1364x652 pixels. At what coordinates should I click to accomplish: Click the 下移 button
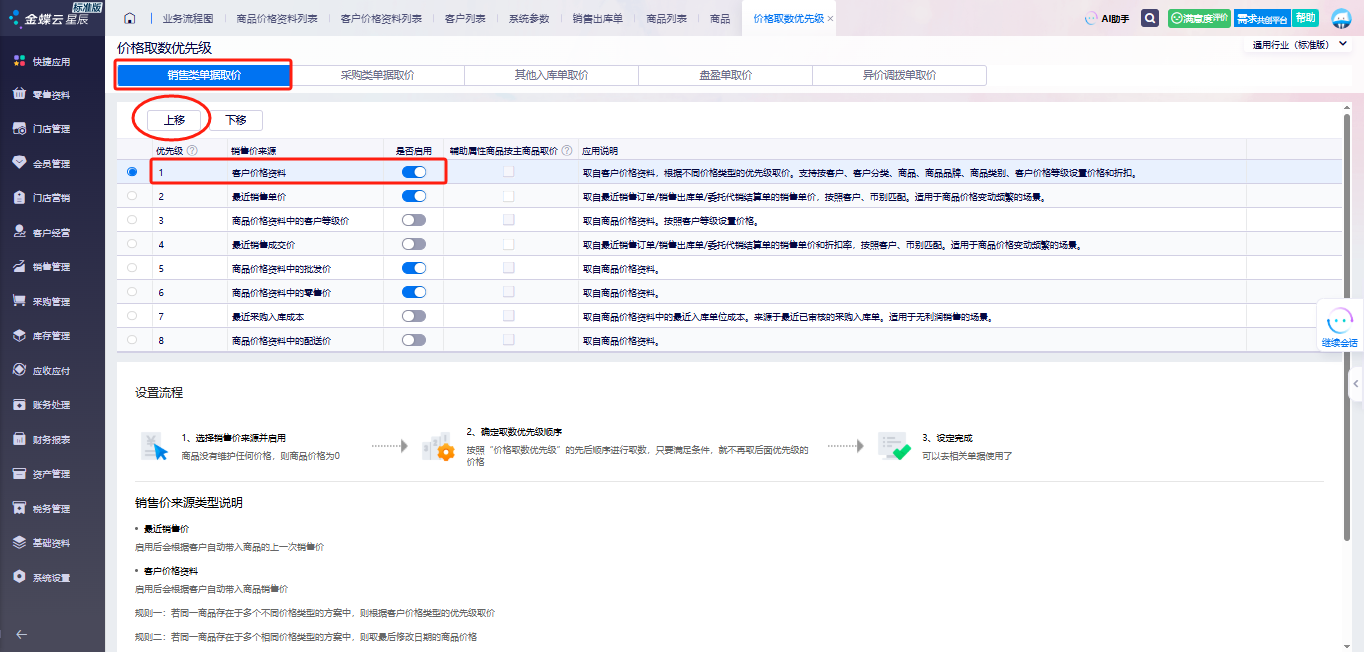[236, 120]
